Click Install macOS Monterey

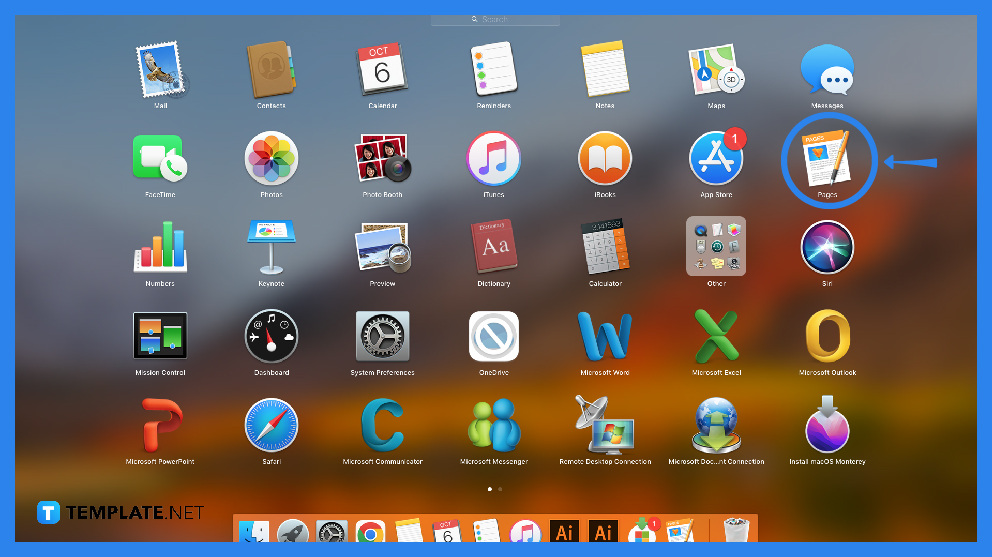coord(827,425)
